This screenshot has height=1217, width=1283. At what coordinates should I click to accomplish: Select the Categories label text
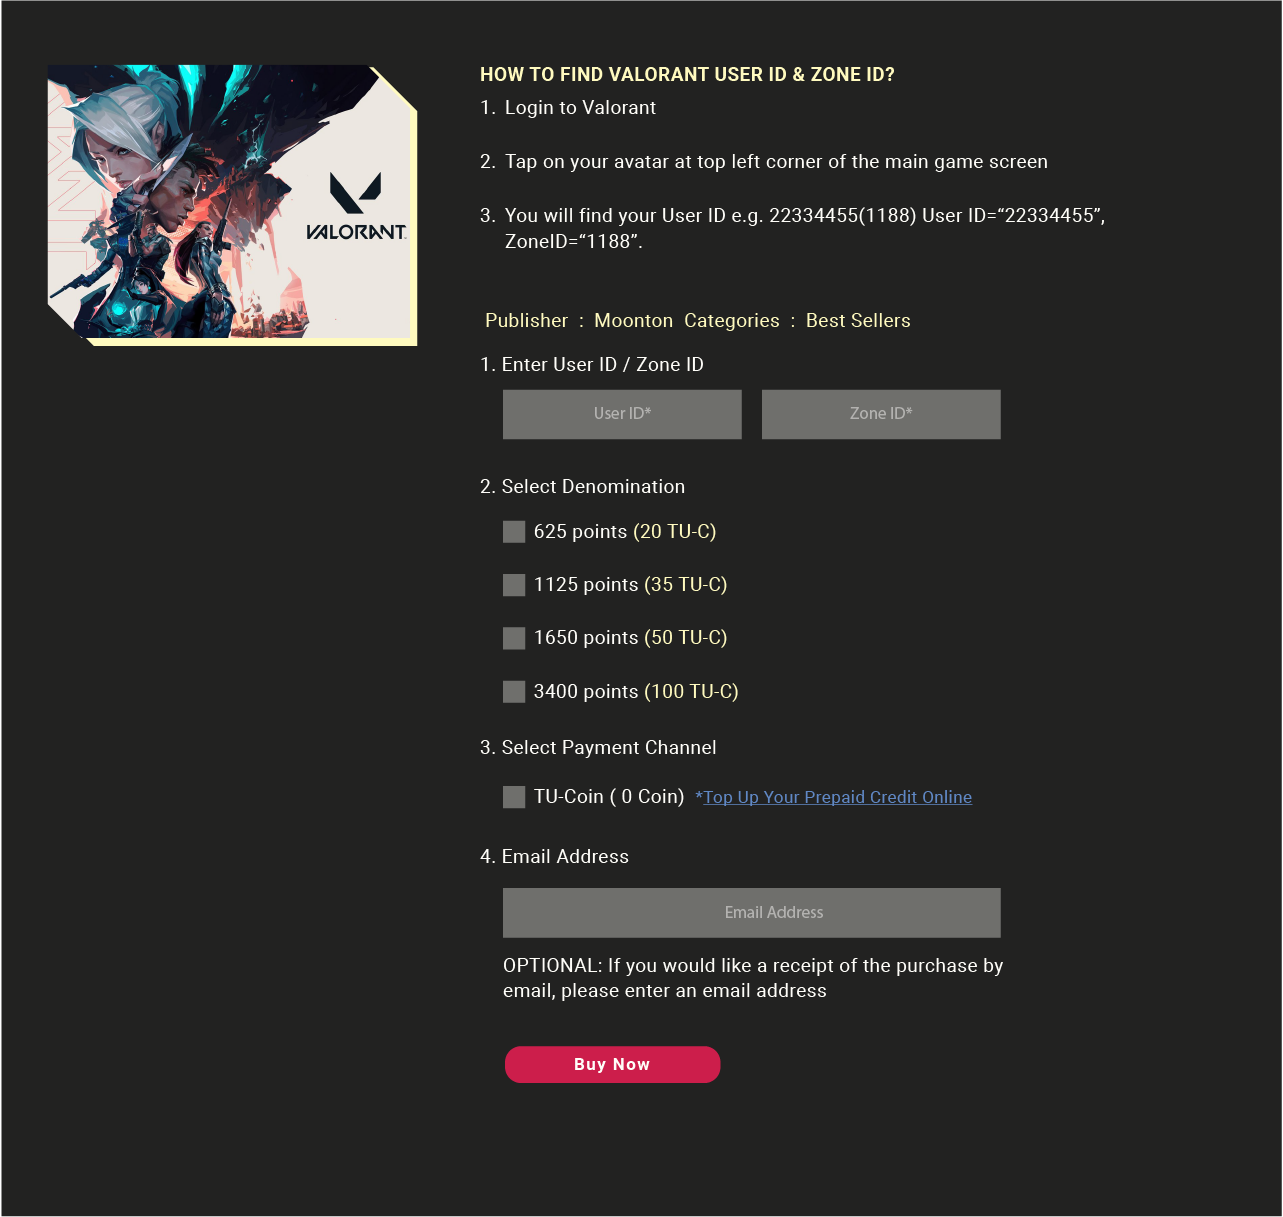[732, 321]
